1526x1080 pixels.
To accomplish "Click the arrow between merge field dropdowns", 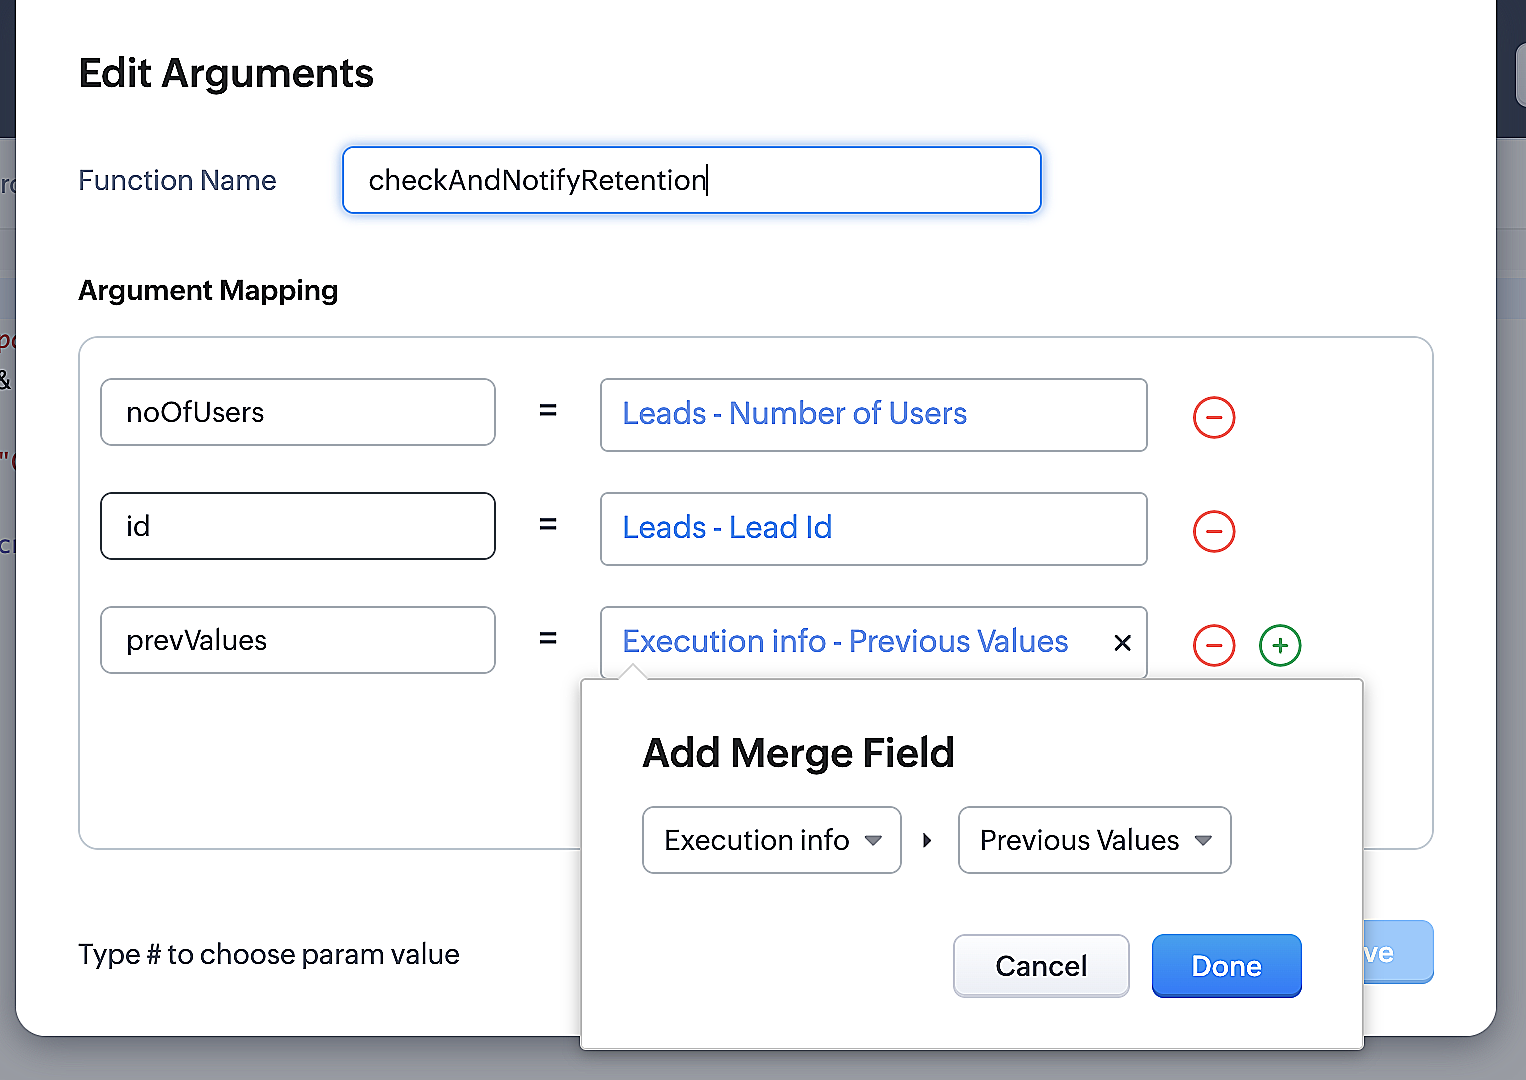I will coord(928,841).
